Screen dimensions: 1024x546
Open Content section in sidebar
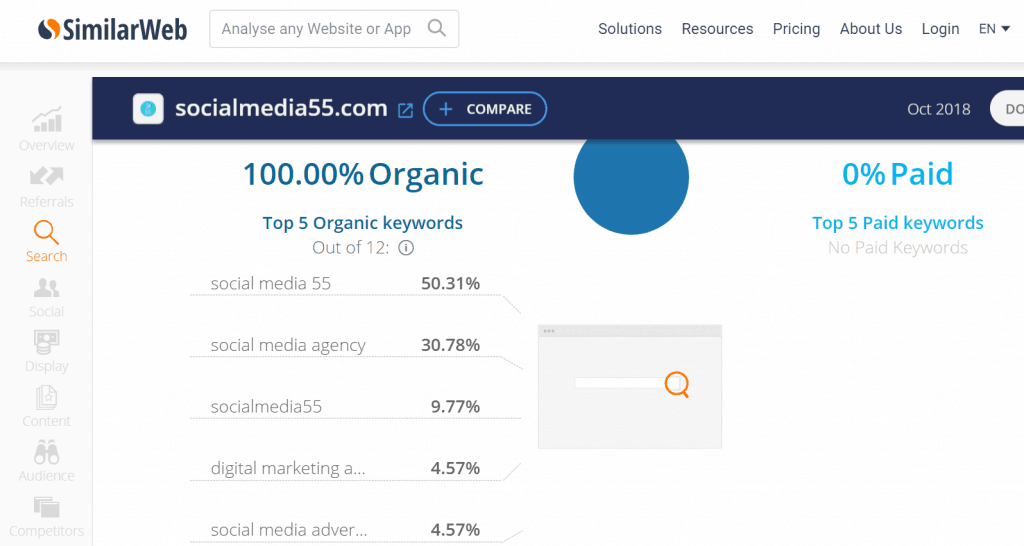46,406
